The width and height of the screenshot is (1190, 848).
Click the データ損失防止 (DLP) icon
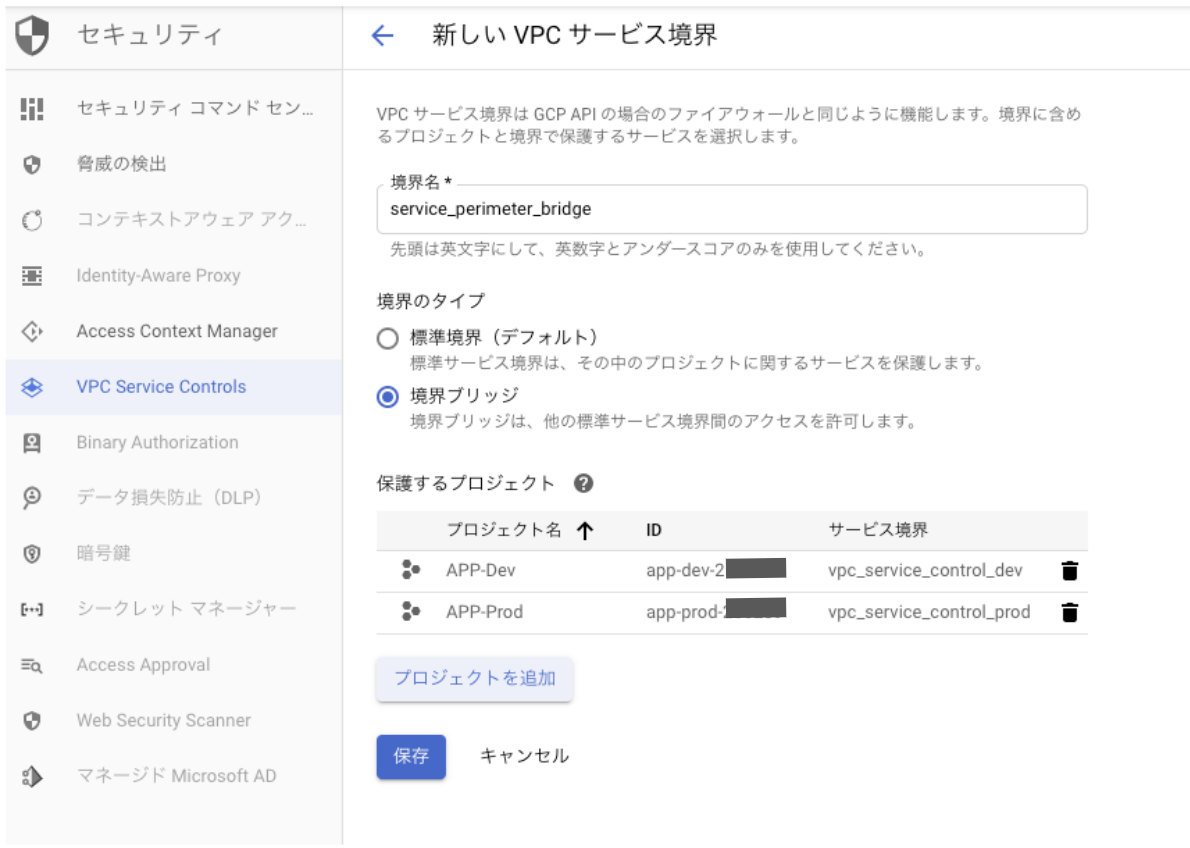click(32, 498)
